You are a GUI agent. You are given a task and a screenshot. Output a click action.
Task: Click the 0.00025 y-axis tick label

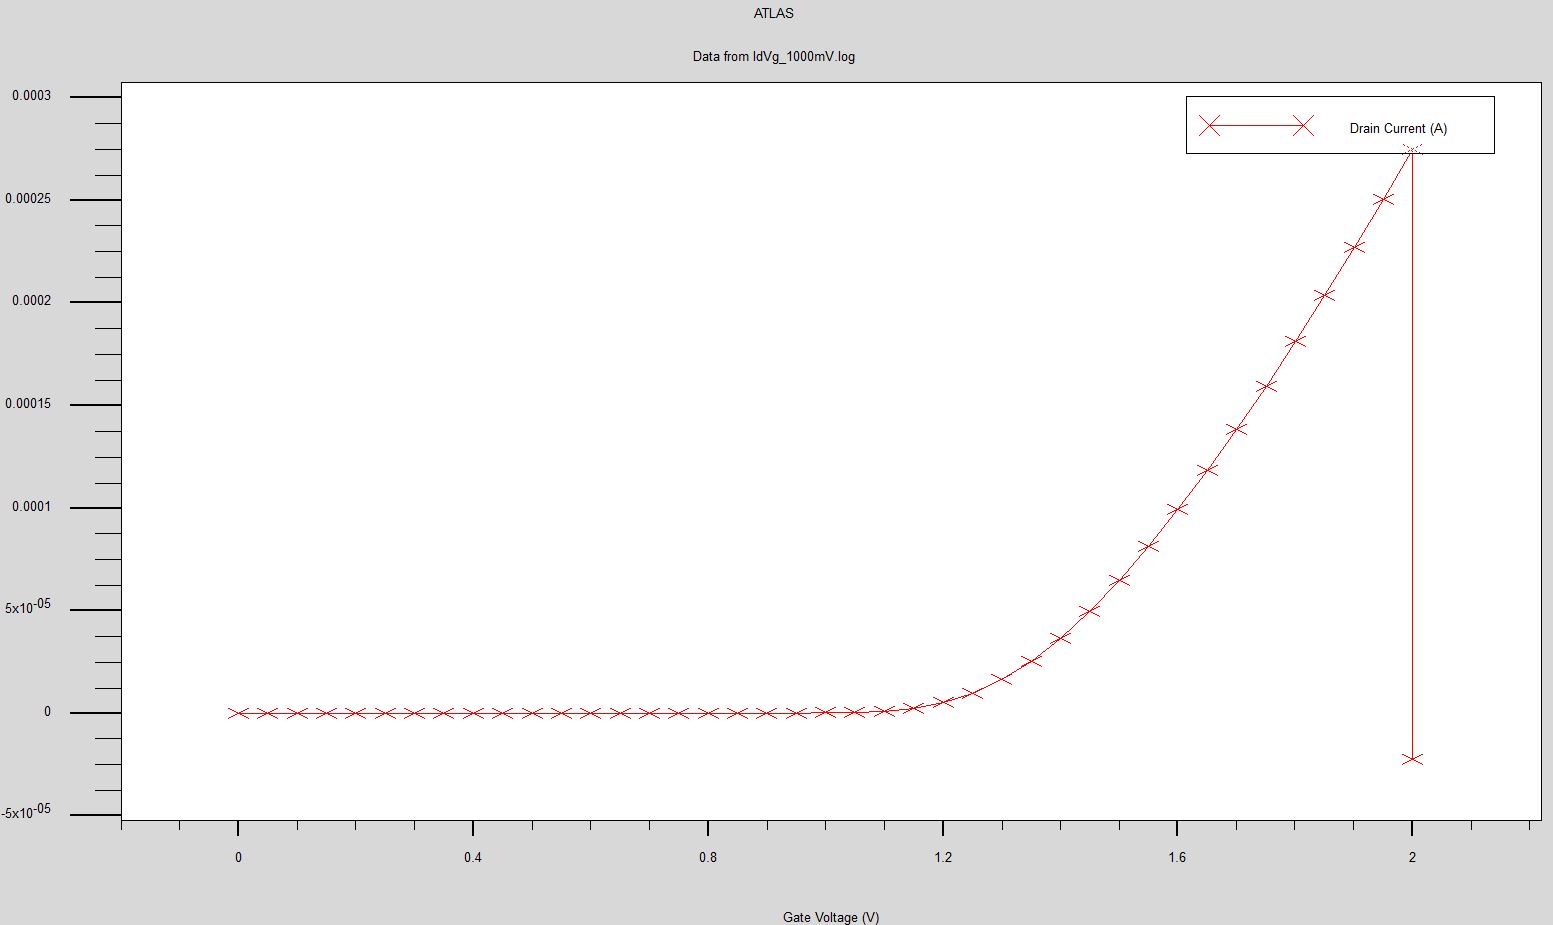(x=28, y=199)
